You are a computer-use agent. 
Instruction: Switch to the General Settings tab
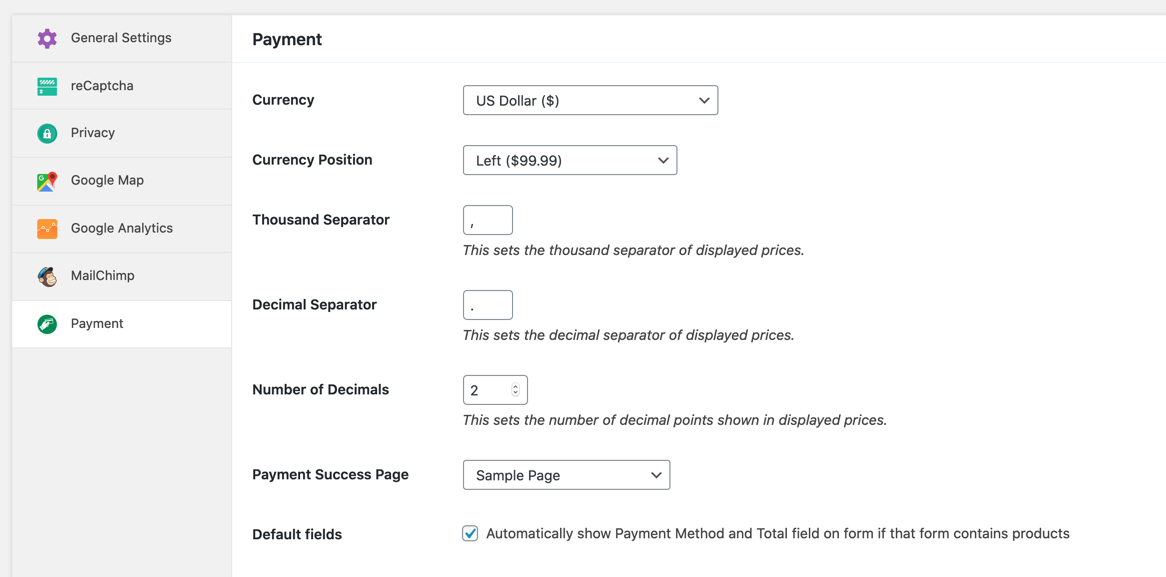point(121,38)
